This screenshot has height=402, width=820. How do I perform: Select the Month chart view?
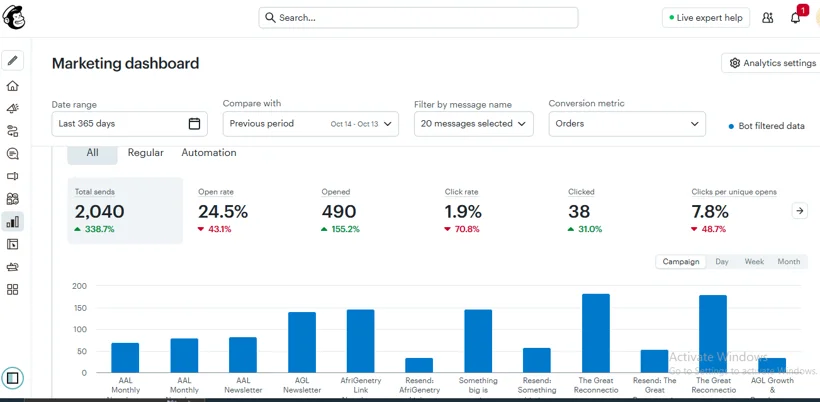(789, 261)
